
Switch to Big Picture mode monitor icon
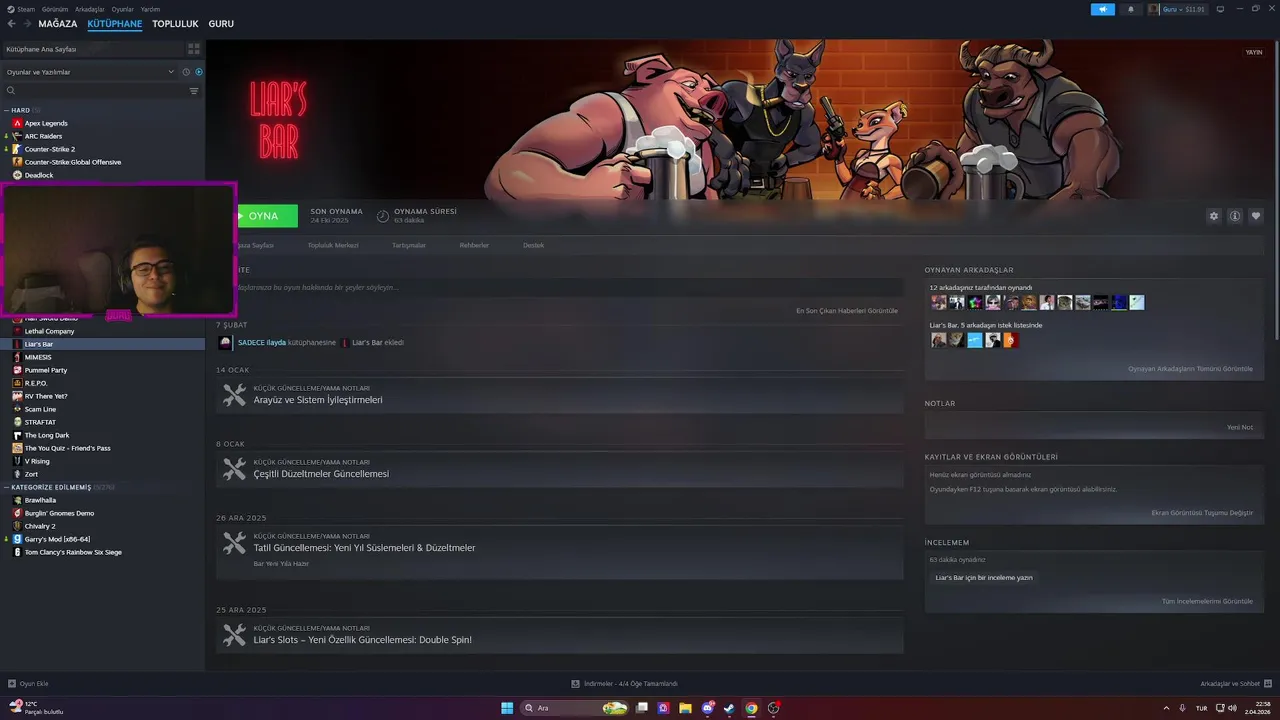[1220, 9]
